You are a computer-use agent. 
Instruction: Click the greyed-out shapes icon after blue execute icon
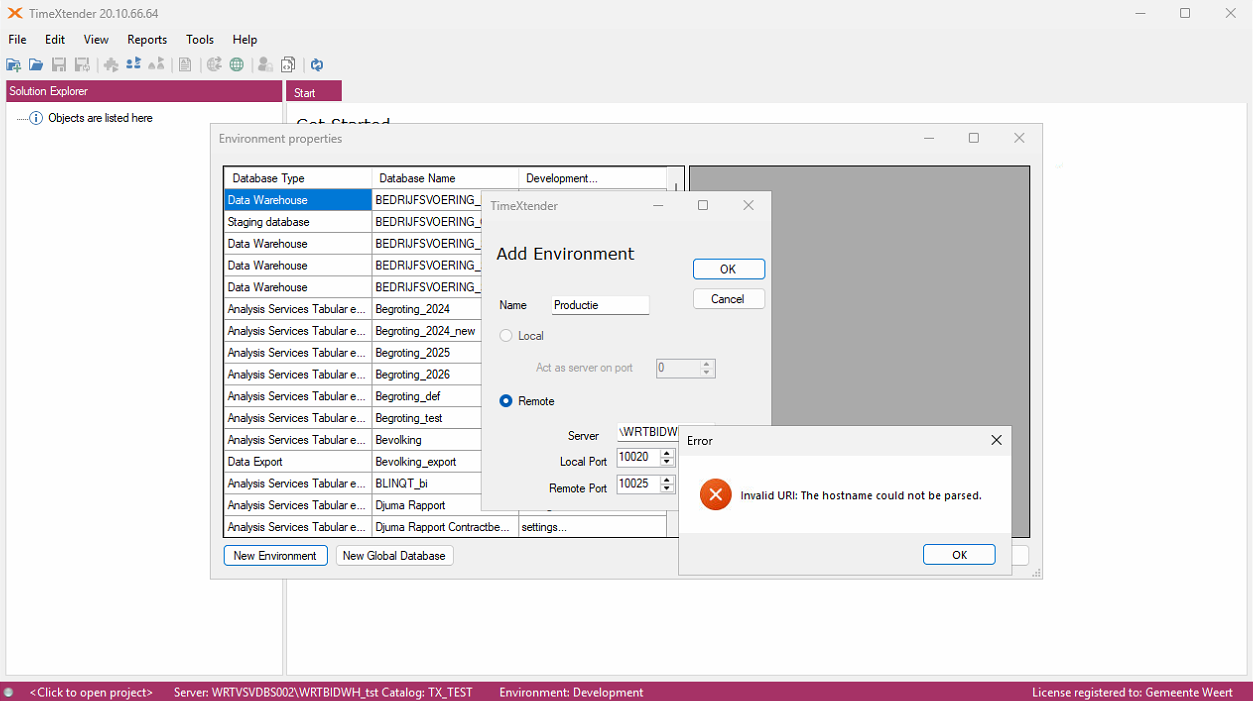156,65
